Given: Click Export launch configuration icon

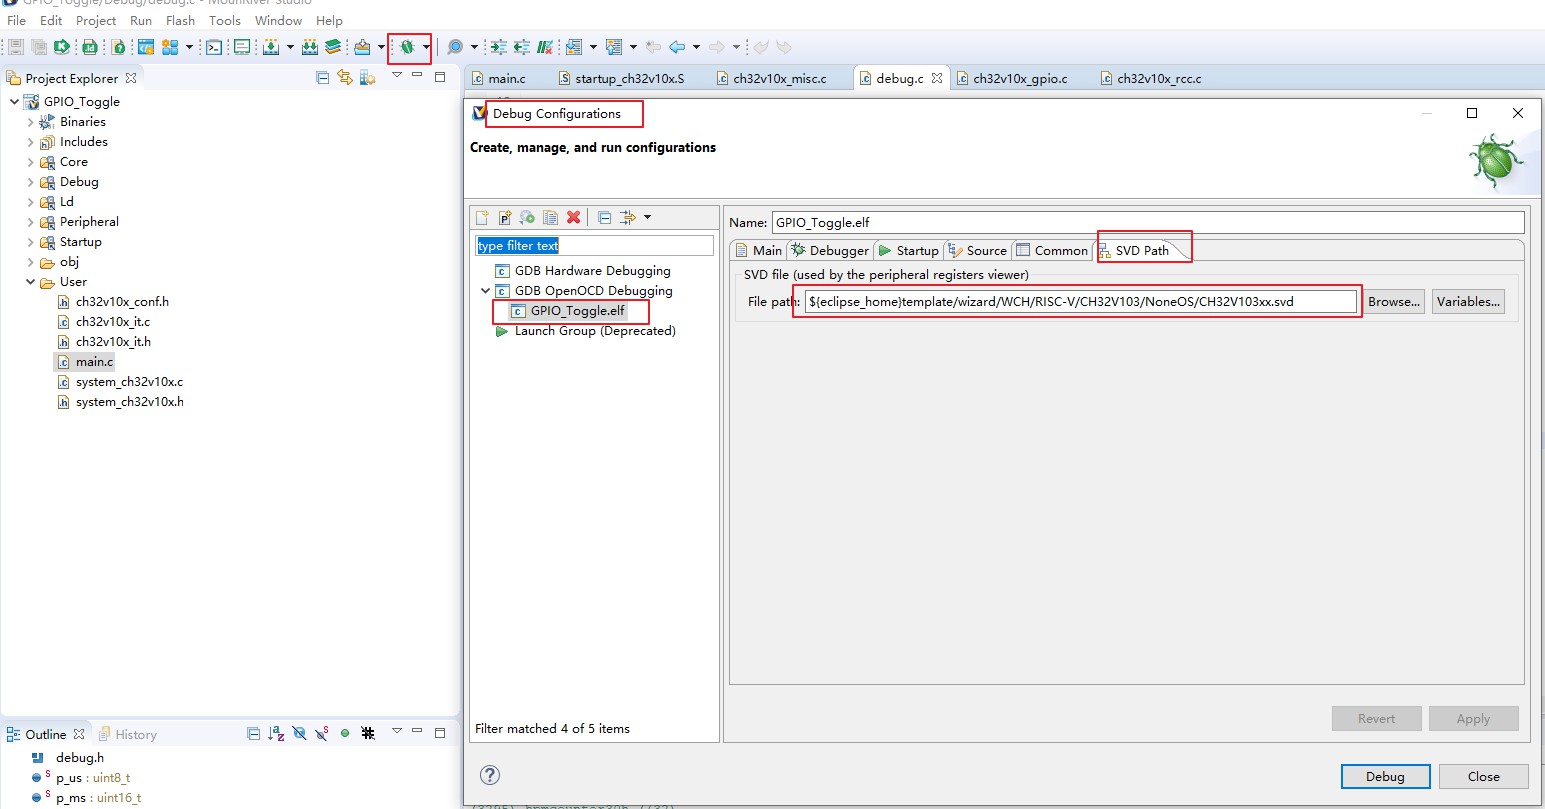Looking at the screenshot, I should point(527,217).
